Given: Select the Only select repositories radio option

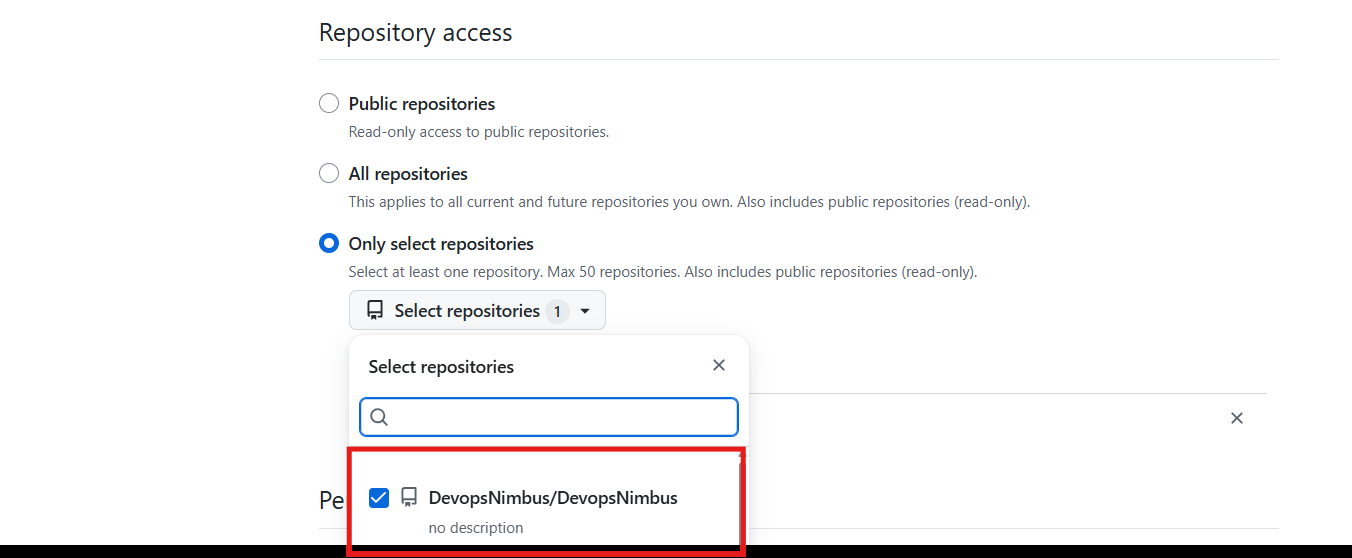Looking at the screenshot, I should click(329, 243).
